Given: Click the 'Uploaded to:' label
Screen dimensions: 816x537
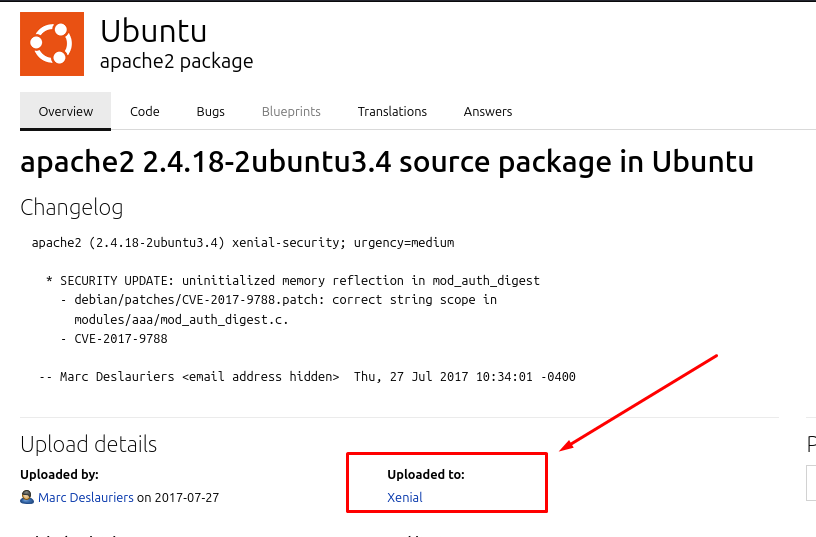Looking at the screenshot, I should pyautogui.click(x=426, y=474).
